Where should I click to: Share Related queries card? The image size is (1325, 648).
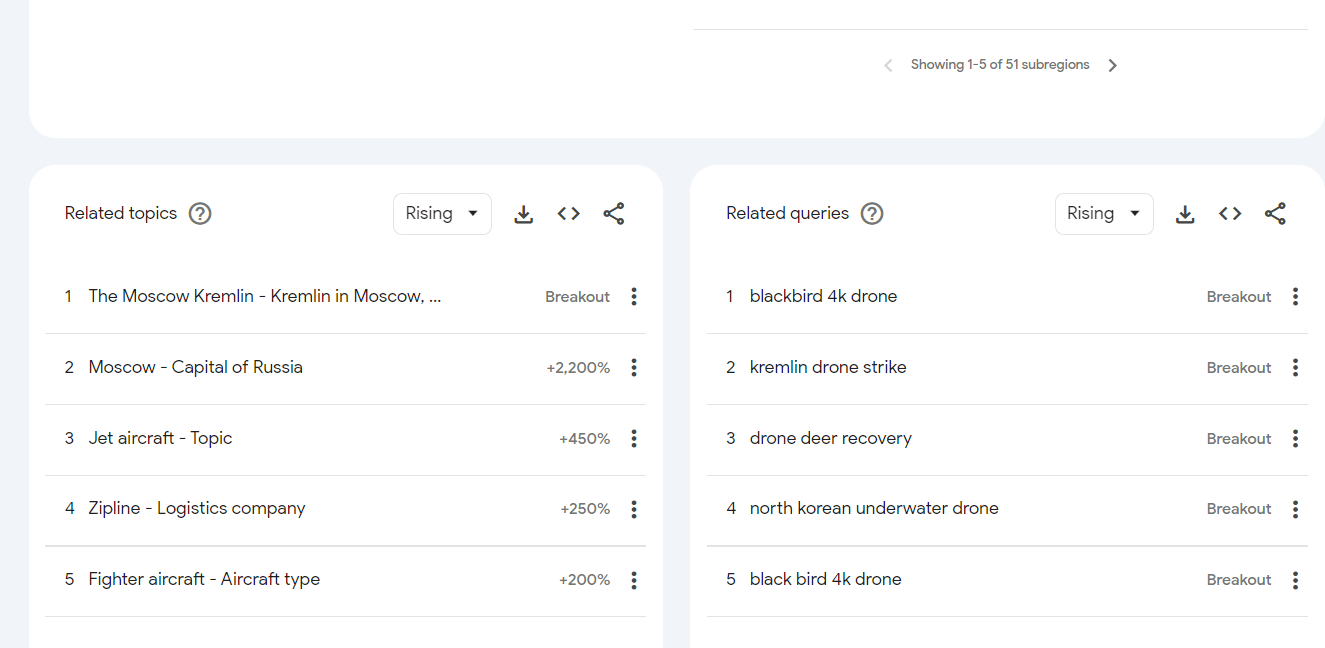(1275, 214)
